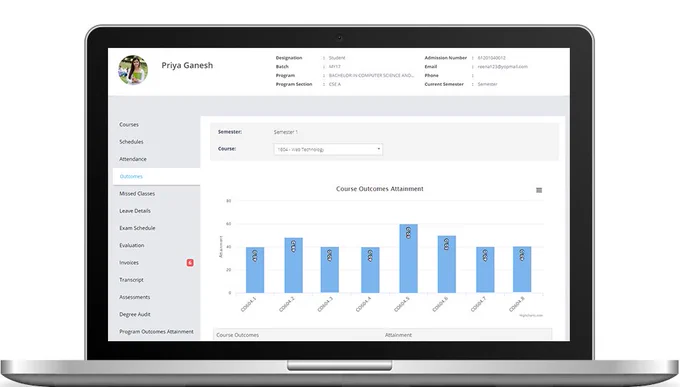Click the CO604.3 bar in the chart

[x=330, y=270]
